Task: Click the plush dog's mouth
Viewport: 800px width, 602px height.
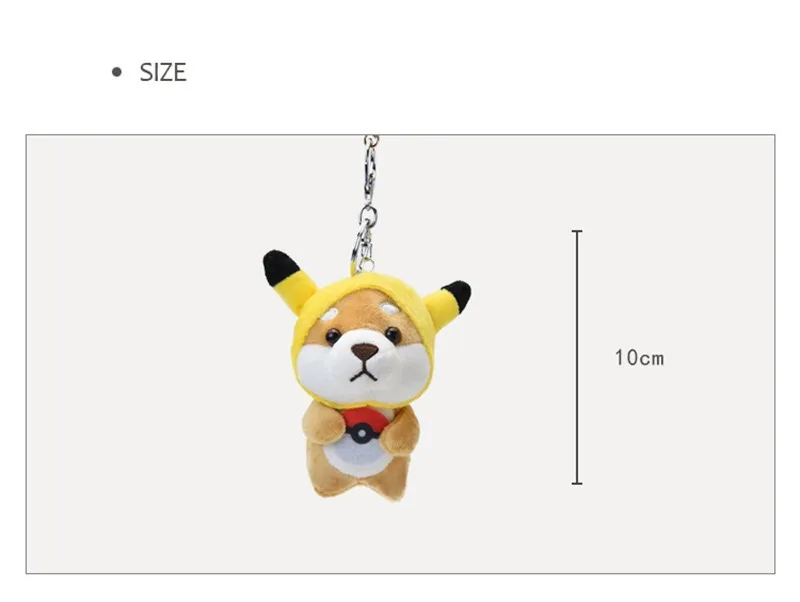Action: (x=363, y=373)
